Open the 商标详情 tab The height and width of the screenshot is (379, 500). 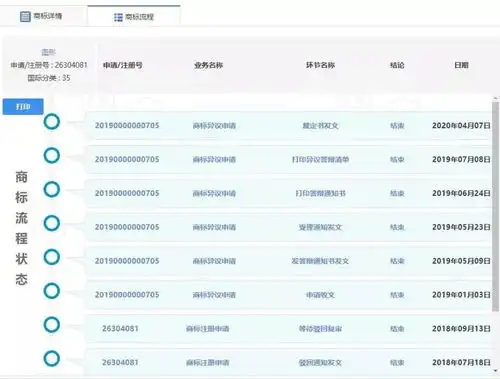41,16
